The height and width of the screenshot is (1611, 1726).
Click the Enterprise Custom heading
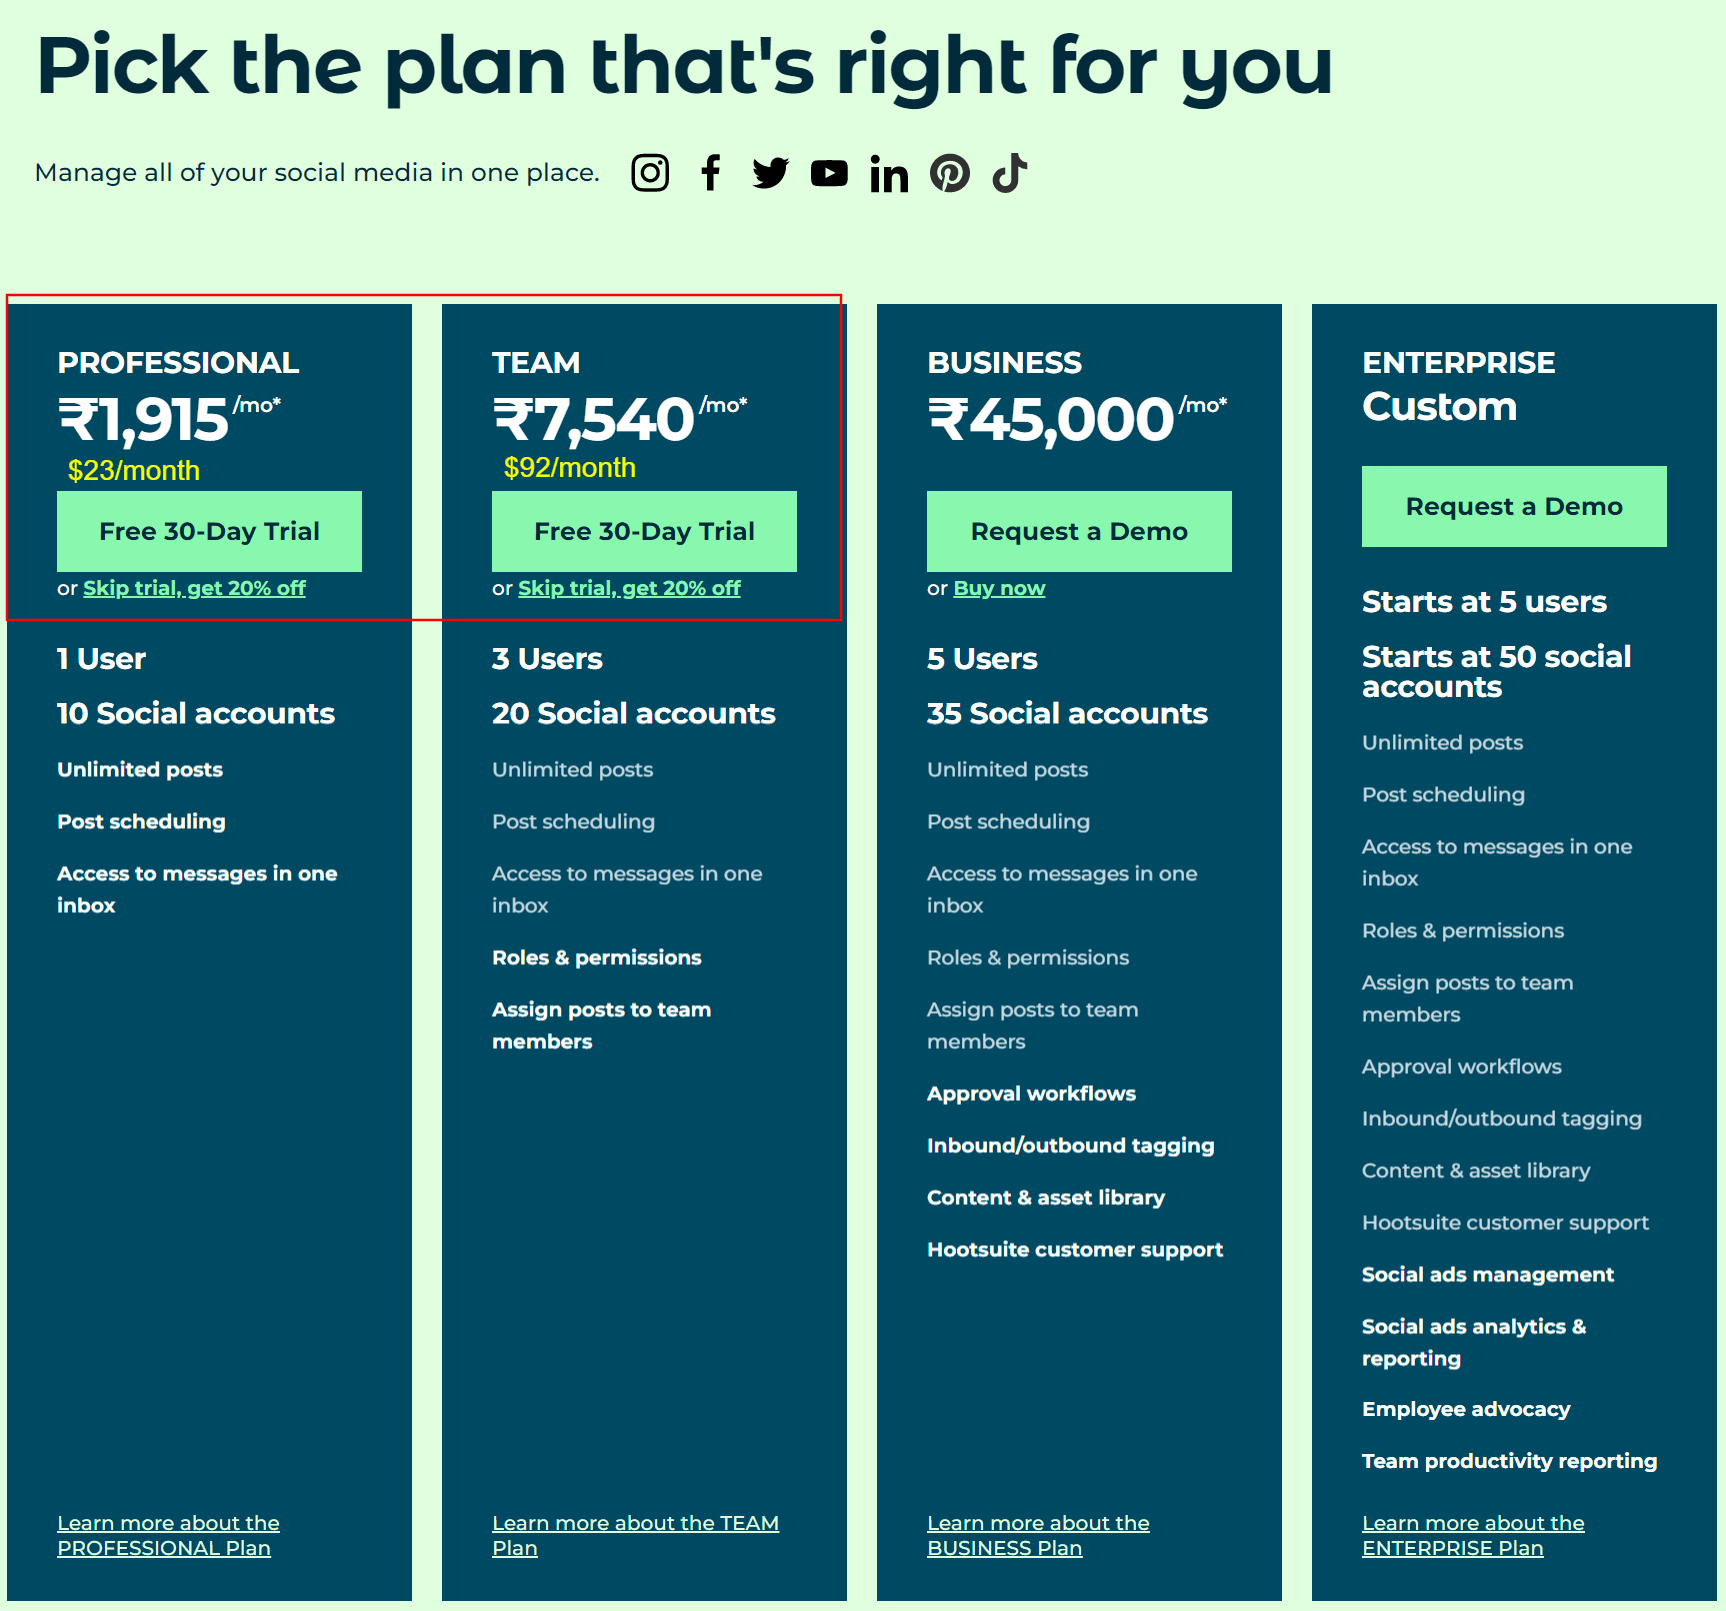click(x=1439, y=406)
